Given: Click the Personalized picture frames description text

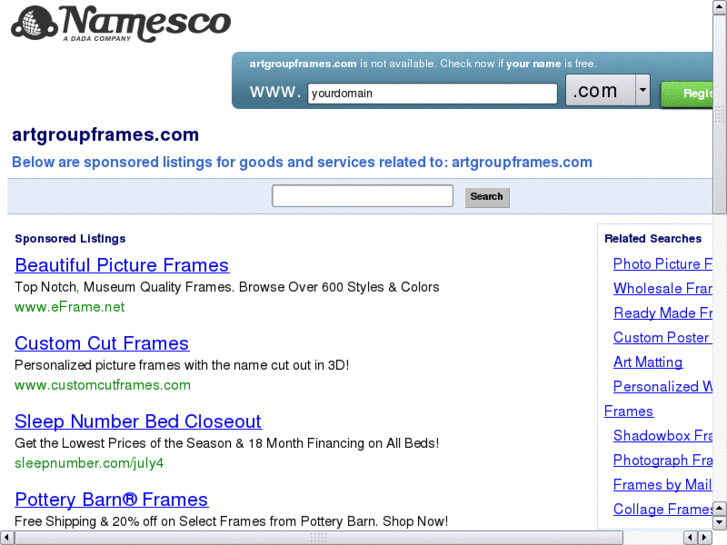Looking at the screenshot, I should click(182, 365).
